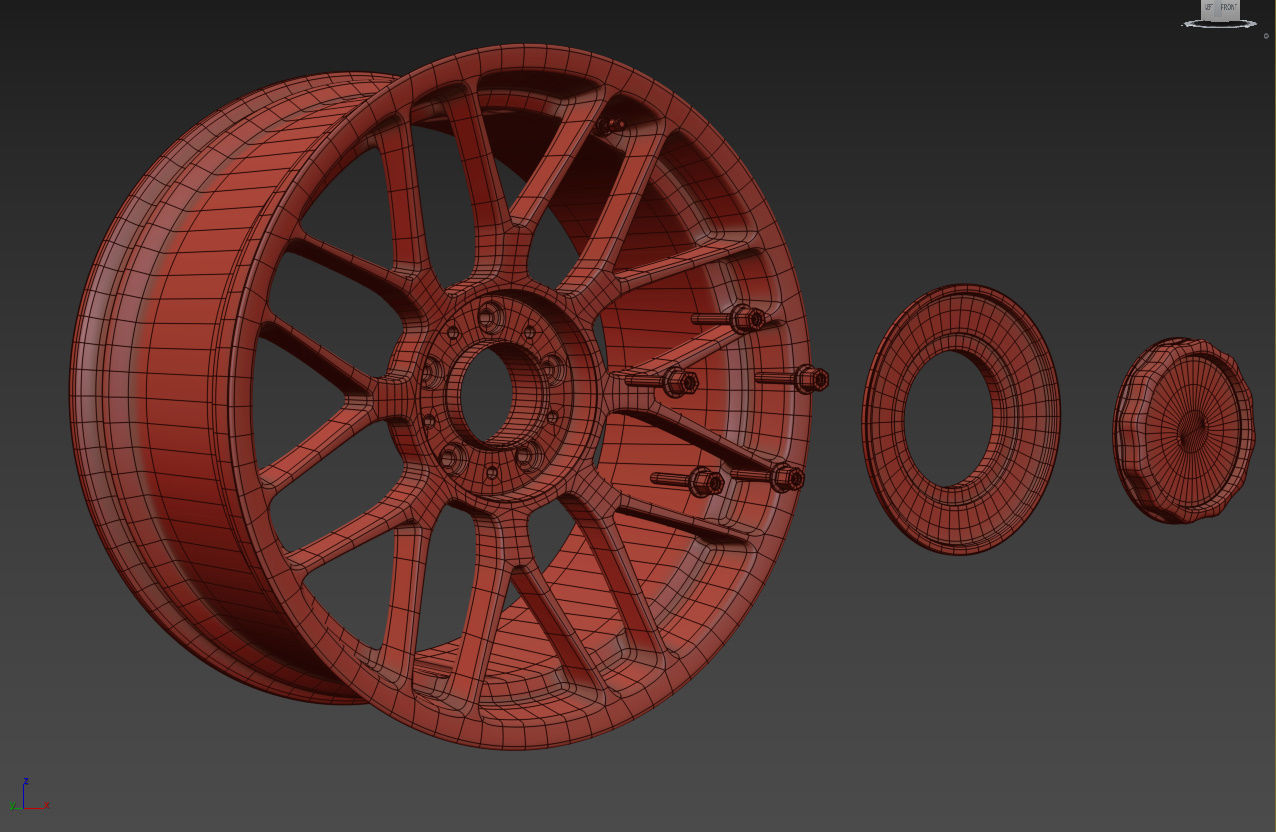The width and height of the screenshot is (1276, 832).
Task: Open the small ViewCube menu circle icon
Action: point(1266,36)
